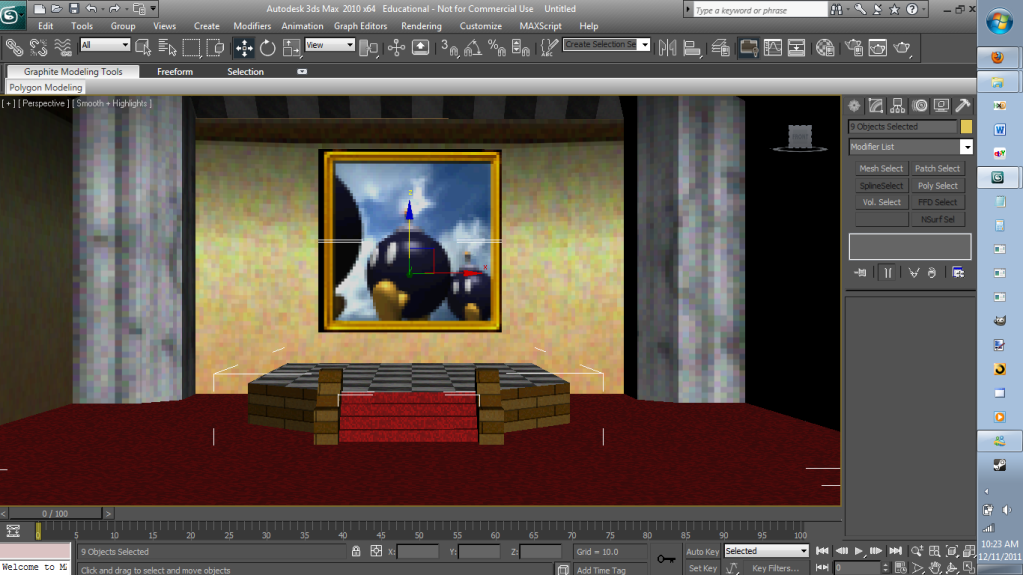Viewport: 1023px width, 575px height.
Task: Open the Rendering menu
Action: 421,26
